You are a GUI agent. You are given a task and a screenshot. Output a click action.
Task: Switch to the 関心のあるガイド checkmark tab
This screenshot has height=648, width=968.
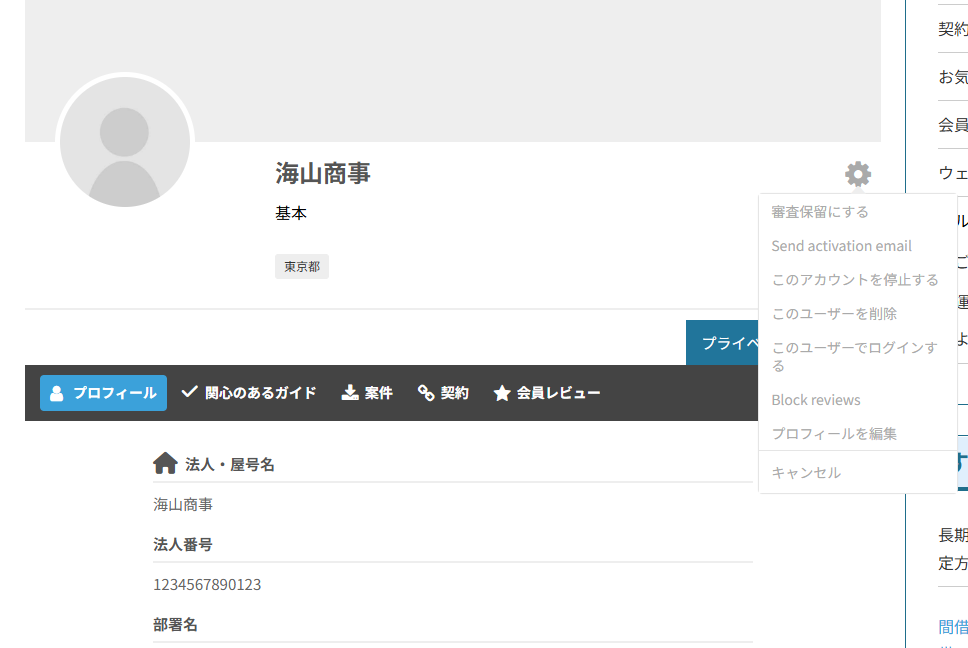pyautogui.click(x=249, y=393)
